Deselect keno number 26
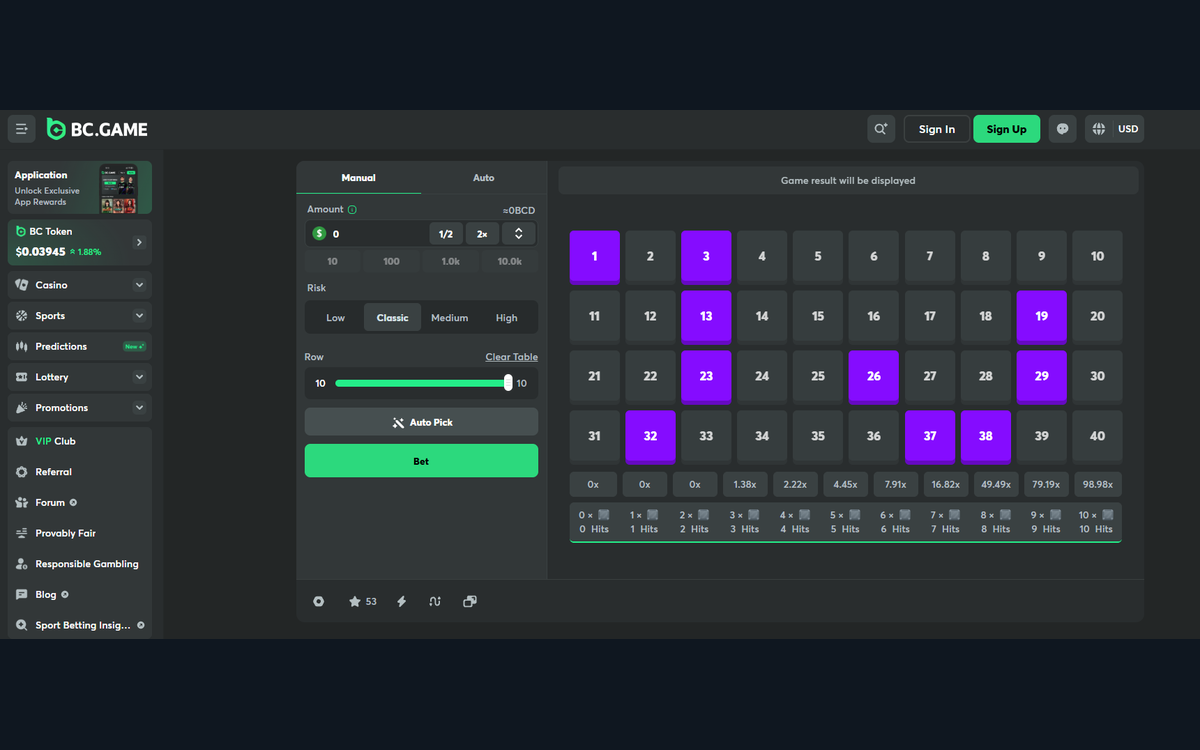This screenshot has height=750, width=1200. [874, 377]
